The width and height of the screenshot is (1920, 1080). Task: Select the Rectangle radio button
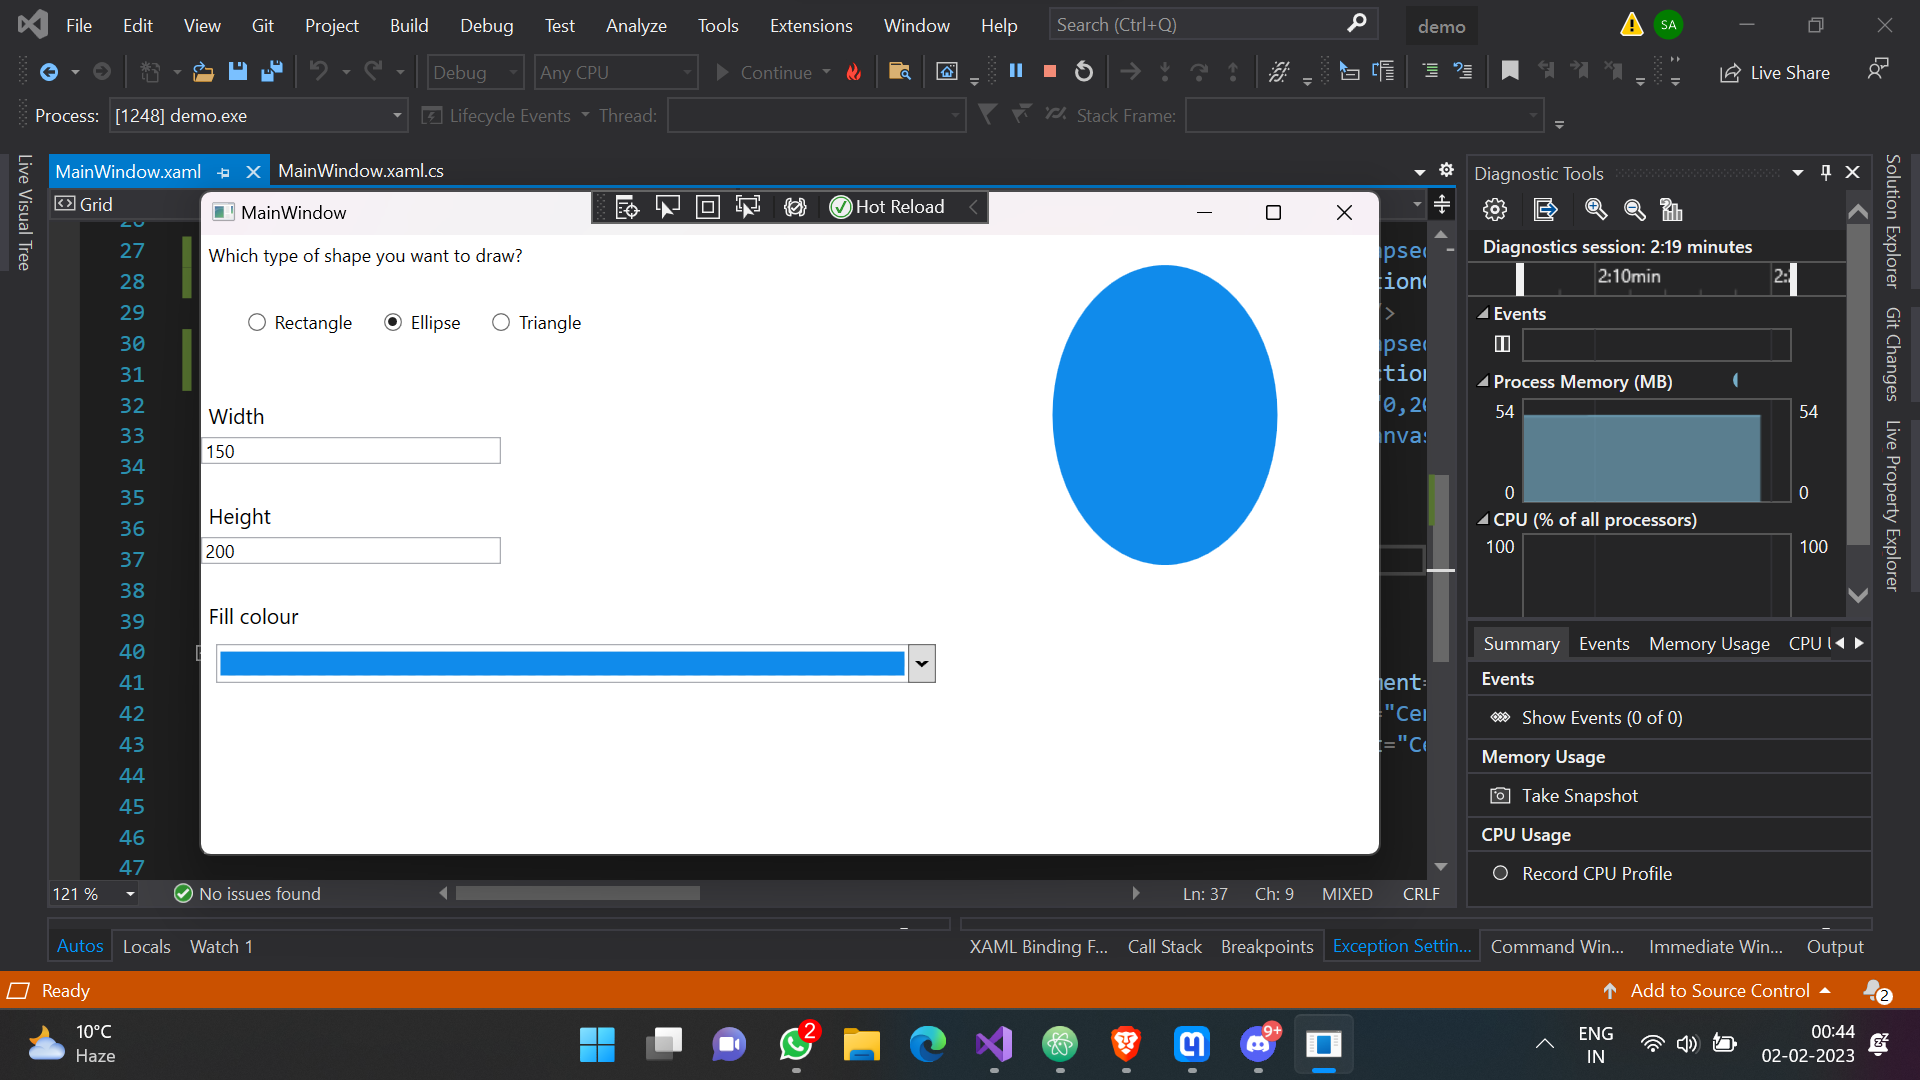(257, 322)
